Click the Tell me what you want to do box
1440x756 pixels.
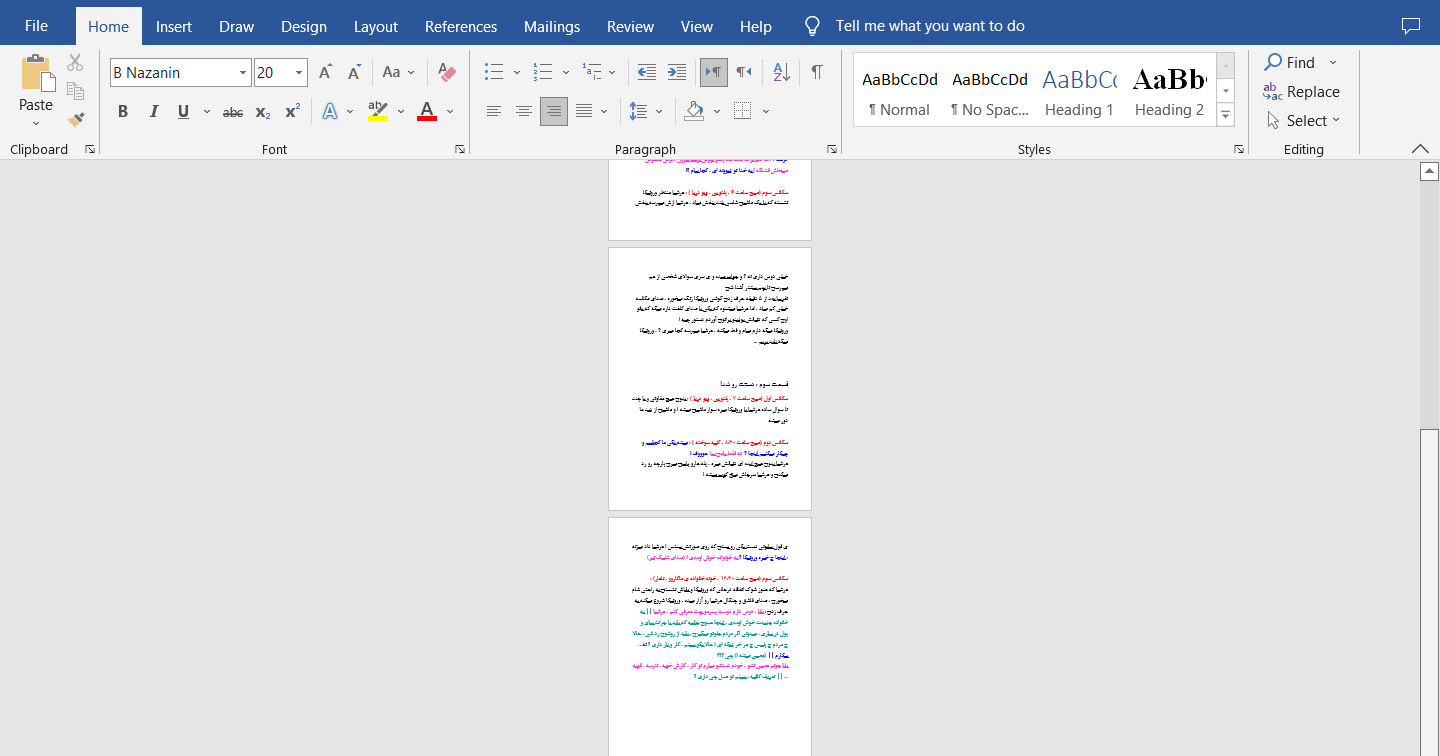point(929,27)
